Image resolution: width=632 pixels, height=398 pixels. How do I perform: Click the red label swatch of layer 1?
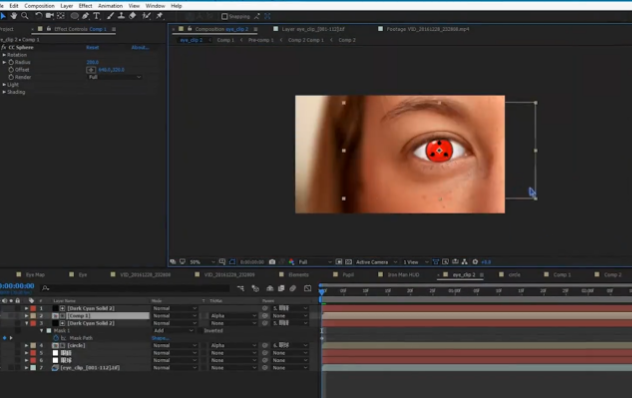tap(33, 308)
